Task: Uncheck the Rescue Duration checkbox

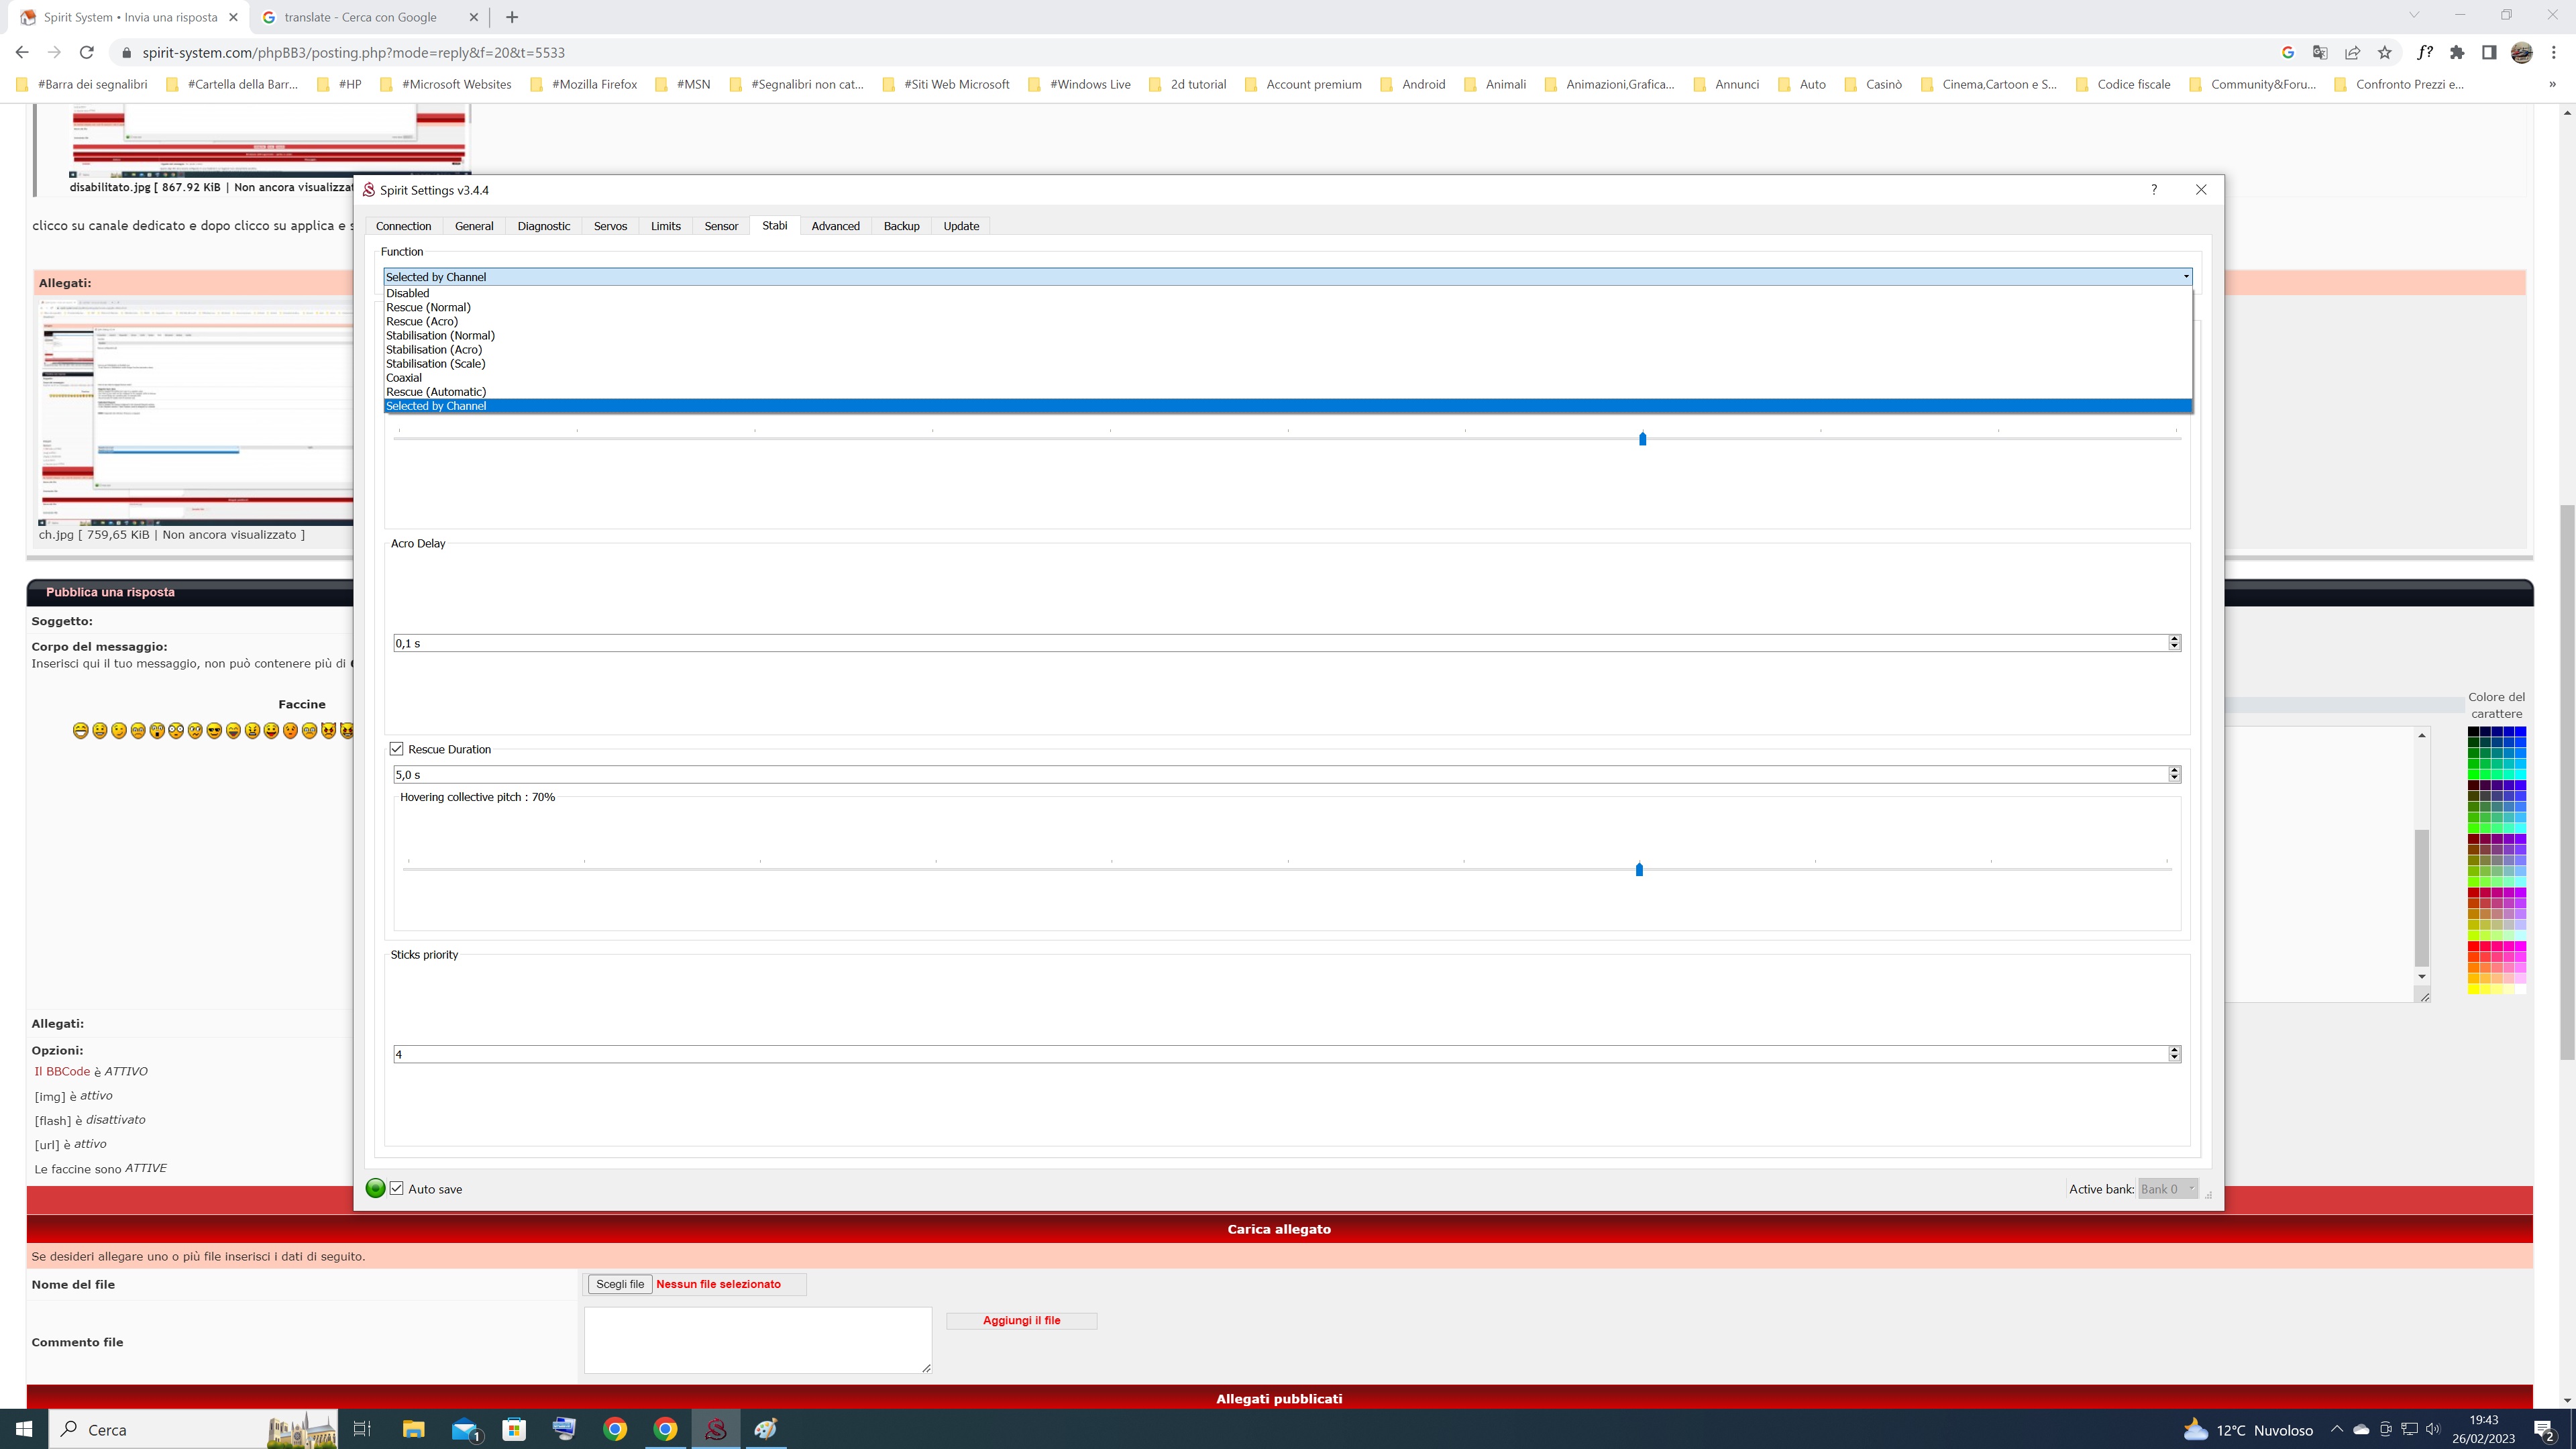Action: (397, 749)
